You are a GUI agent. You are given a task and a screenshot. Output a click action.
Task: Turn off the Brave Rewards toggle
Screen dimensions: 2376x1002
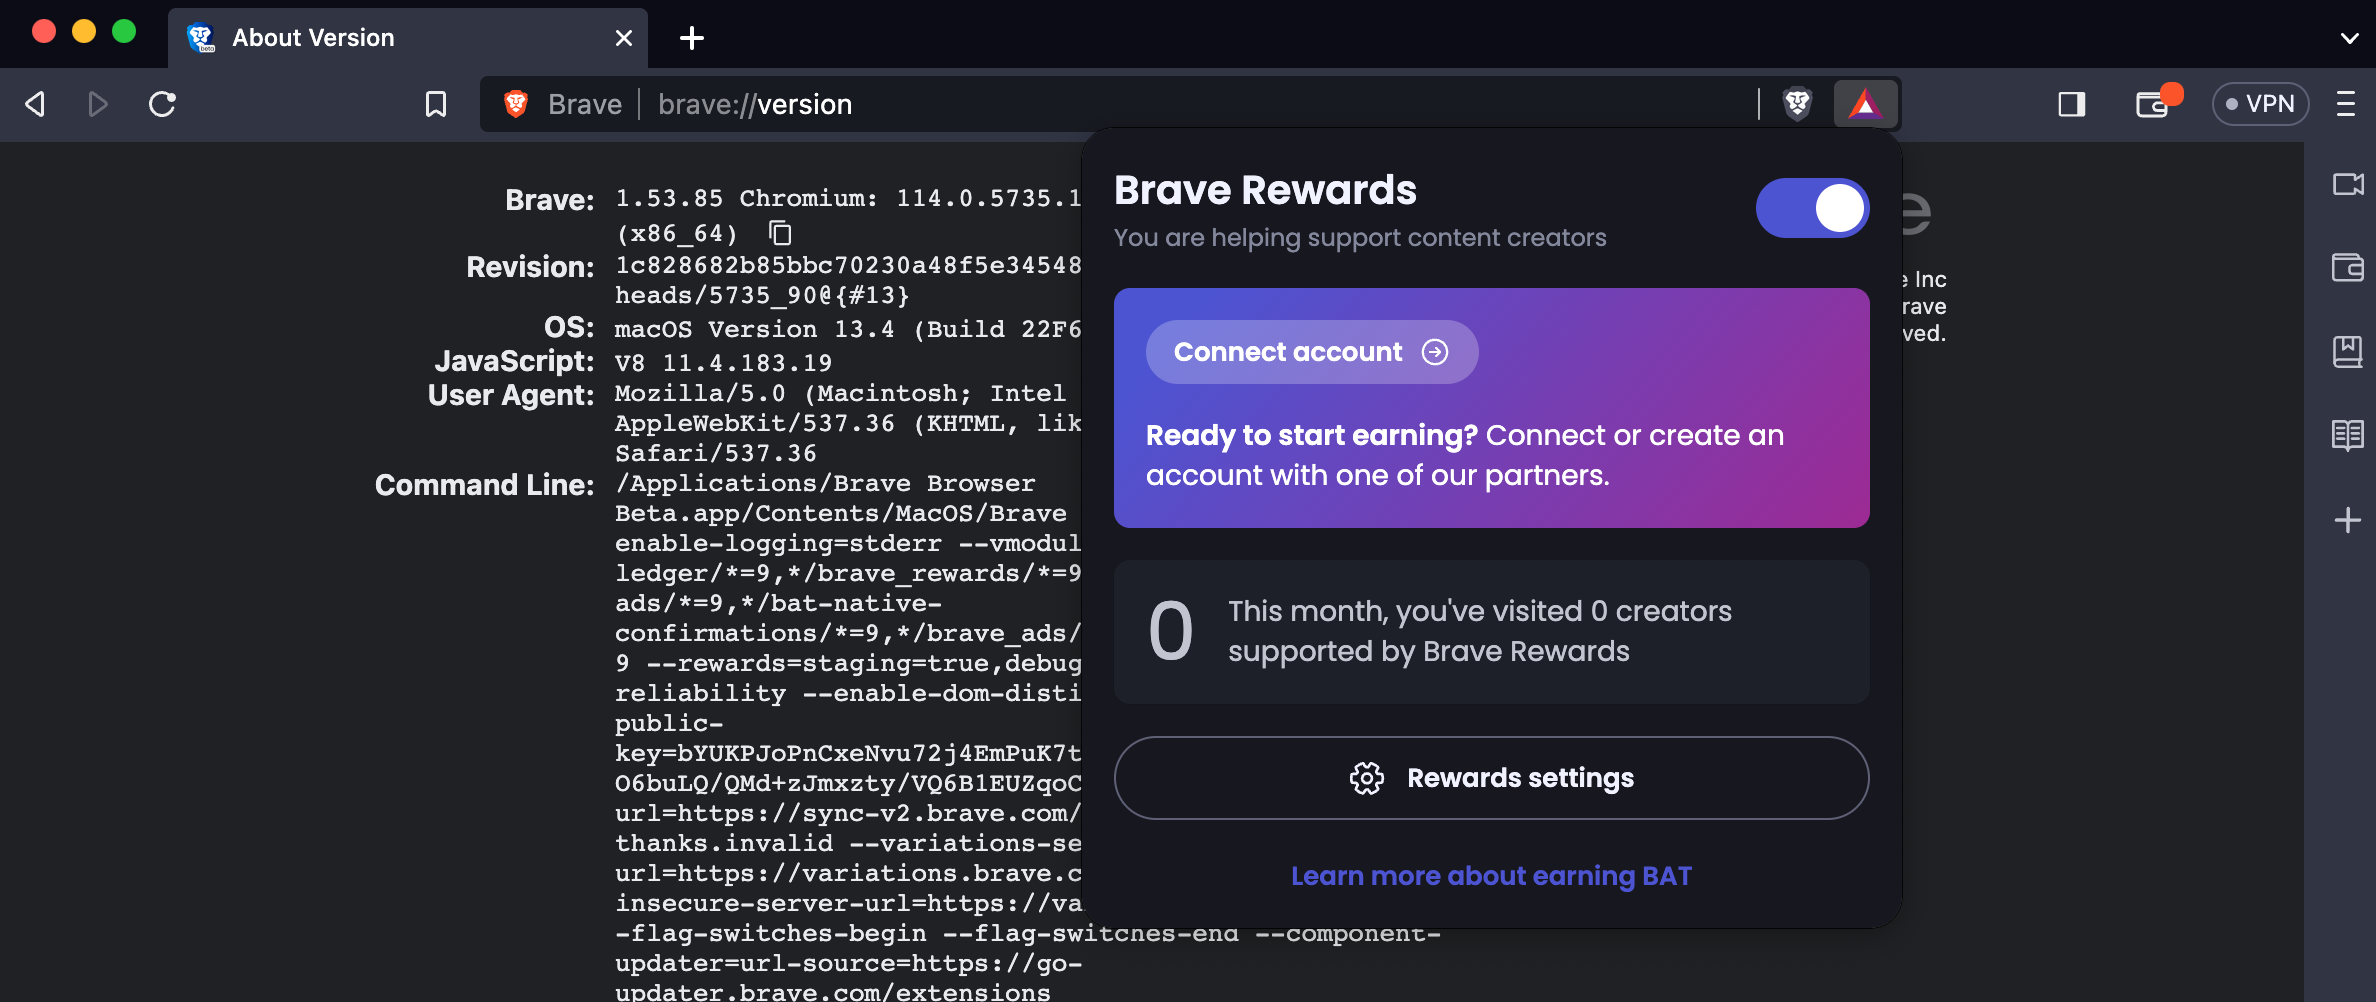pyautogui.click(x=1812, y=208)
